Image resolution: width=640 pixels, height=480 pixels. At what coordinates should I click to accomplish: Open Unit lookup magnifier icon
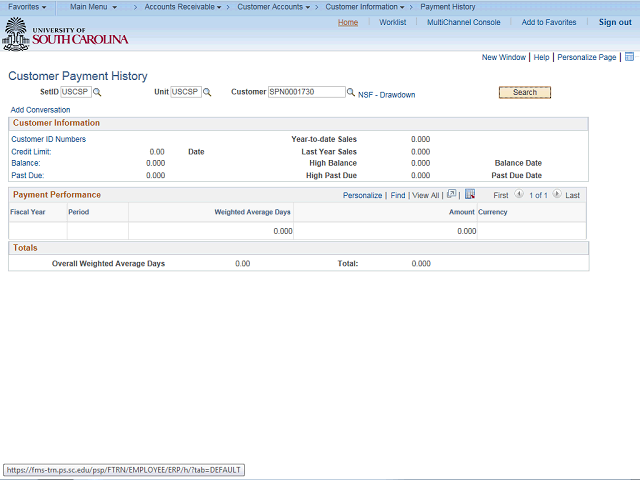(x=207, y=92)
